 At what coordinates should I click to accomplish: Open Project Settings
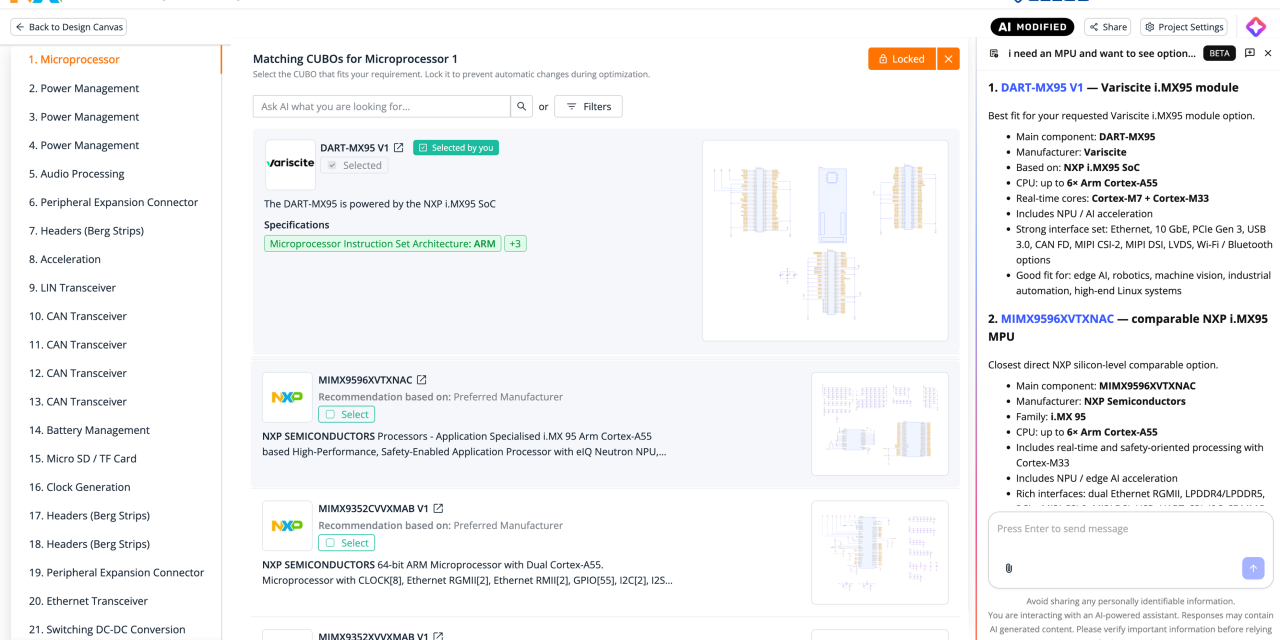point(1184,27)
